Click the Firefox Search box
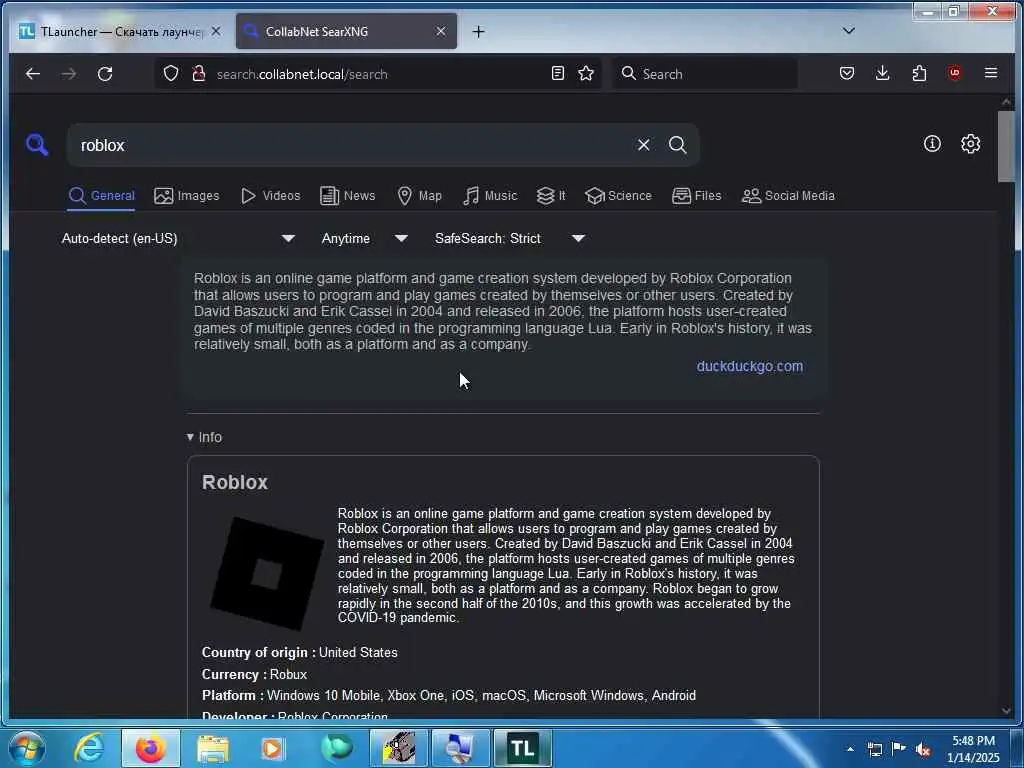The height and width of the screenshot is (768, 1024). coord(705,74)
